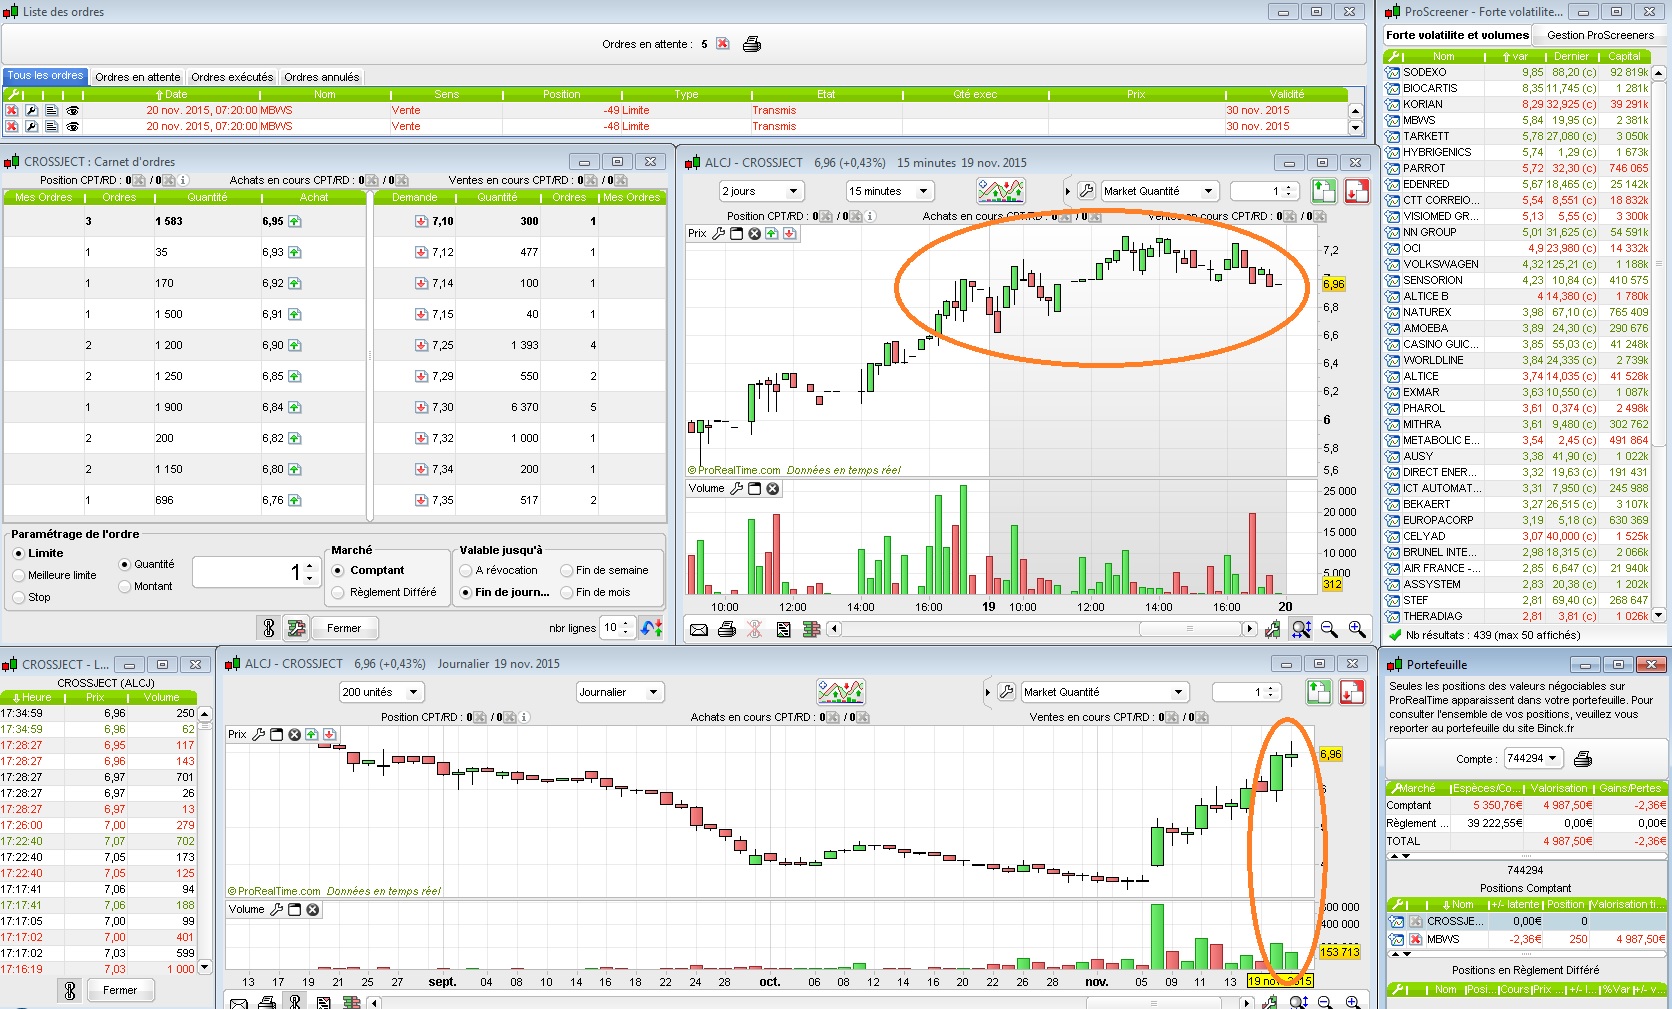Click the nbr lignes stepper field
The width and height of the screenshot is (1672, 1009).
(616, 628)
